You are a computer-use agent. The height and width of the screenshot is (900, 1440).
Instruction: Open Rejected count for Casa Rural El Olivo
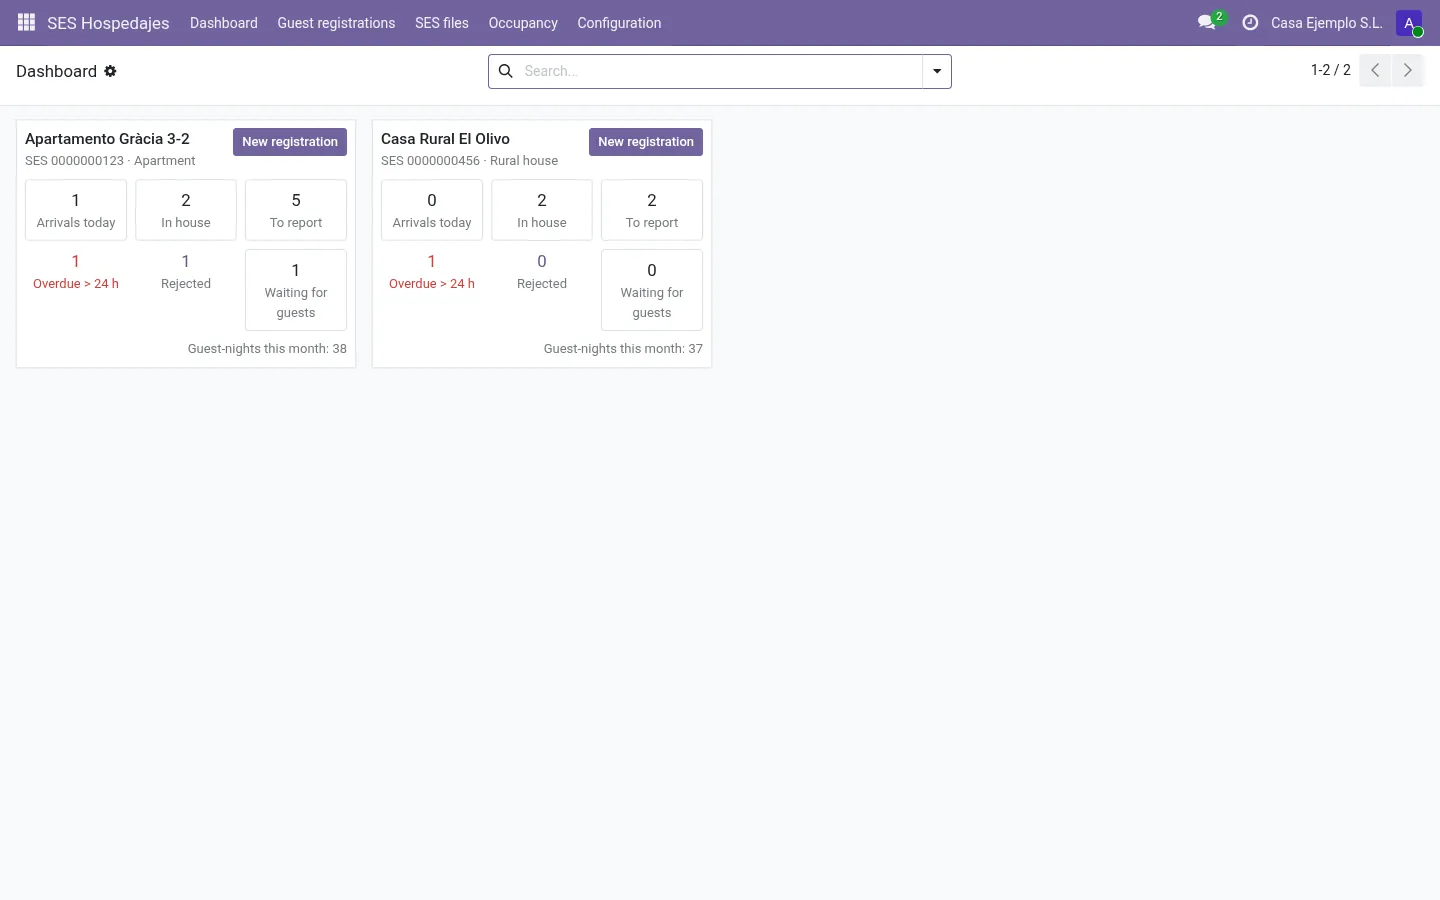(x=542, y=272)
